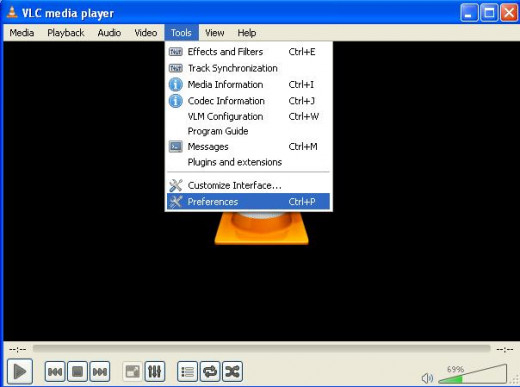Viewport: 520px width, 387px height.
Task: Open Codec Information entry
Action: coord(248,101)
